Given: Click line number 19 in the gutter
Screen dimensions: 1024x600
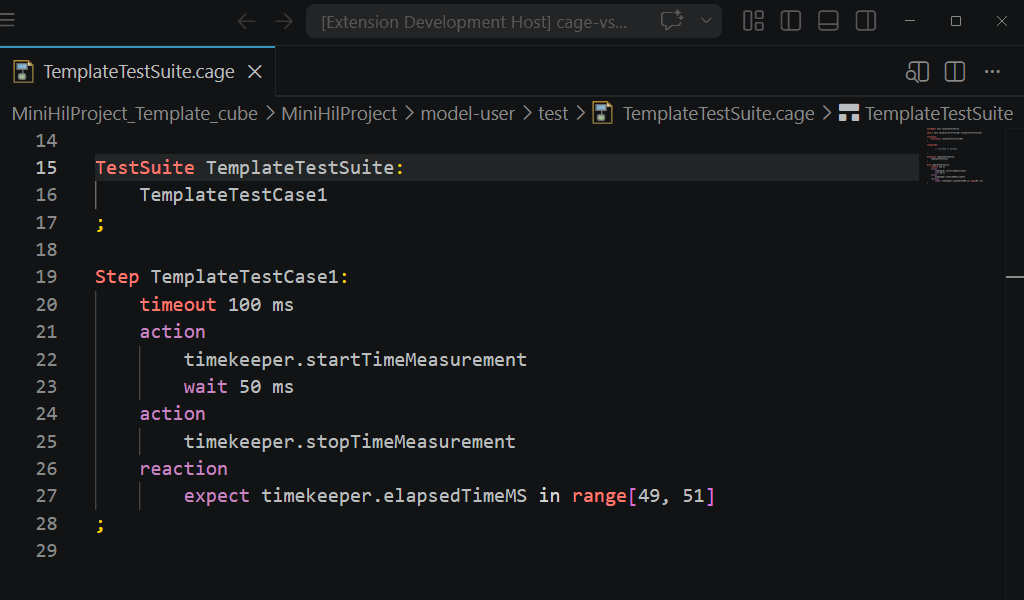Looking at the screenshot, I should click(x=46, y=277).
